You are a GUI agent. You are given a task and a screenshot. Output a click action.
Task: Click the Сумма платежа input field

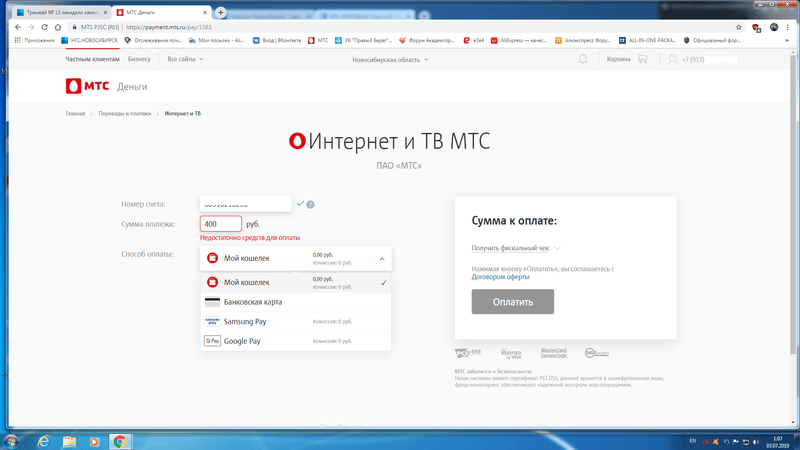(221, 224)
